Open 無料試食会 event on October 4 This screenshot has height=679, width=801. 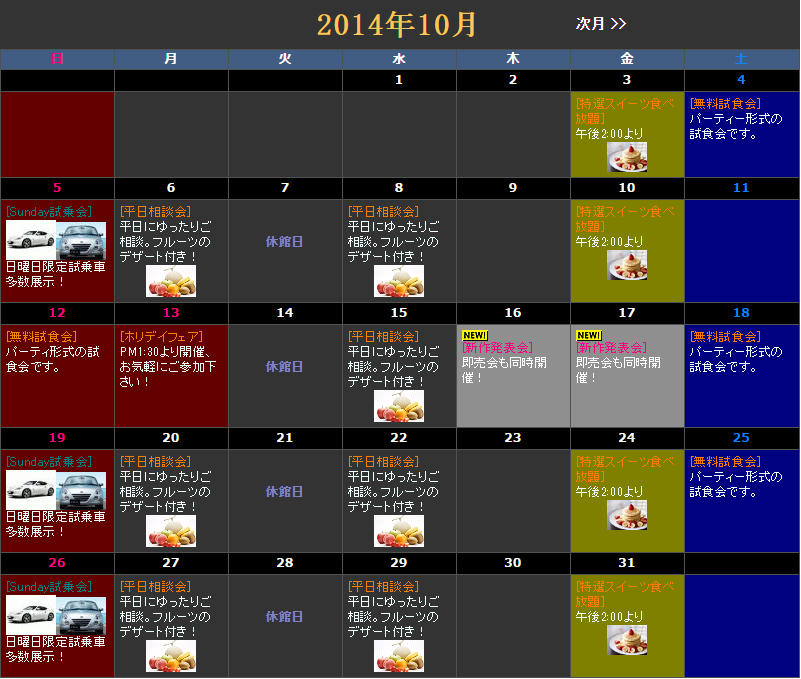click(725, 103)
